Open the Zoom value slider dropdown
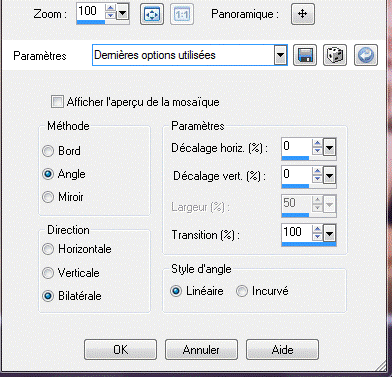Screen dimensions: 392x377 click(x=123, y=14)
